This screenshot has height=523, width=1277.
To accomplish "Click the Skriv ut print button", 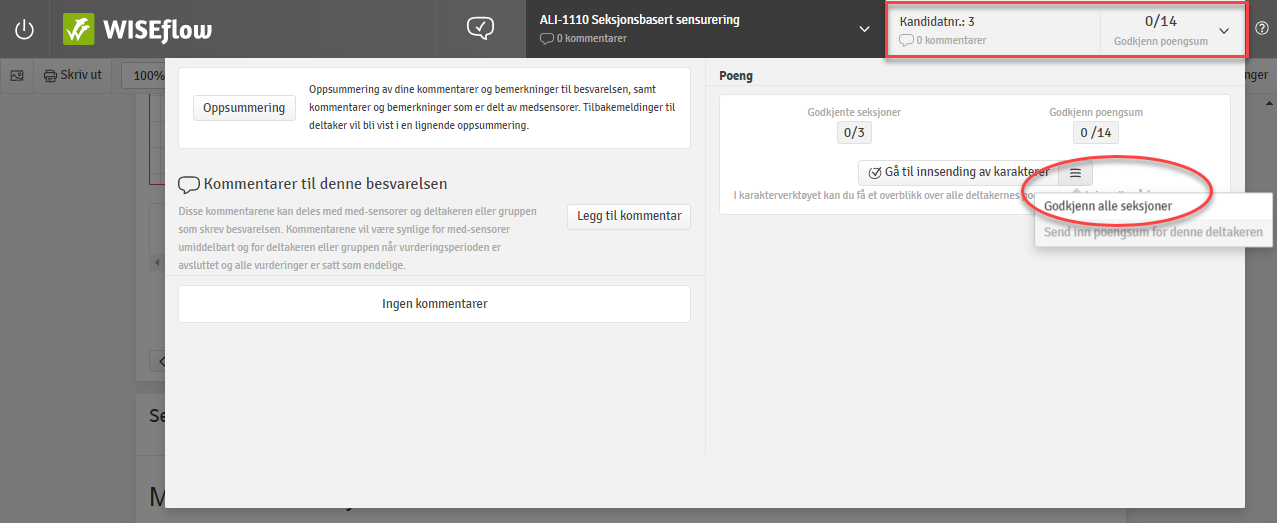I will pos(73,75).
